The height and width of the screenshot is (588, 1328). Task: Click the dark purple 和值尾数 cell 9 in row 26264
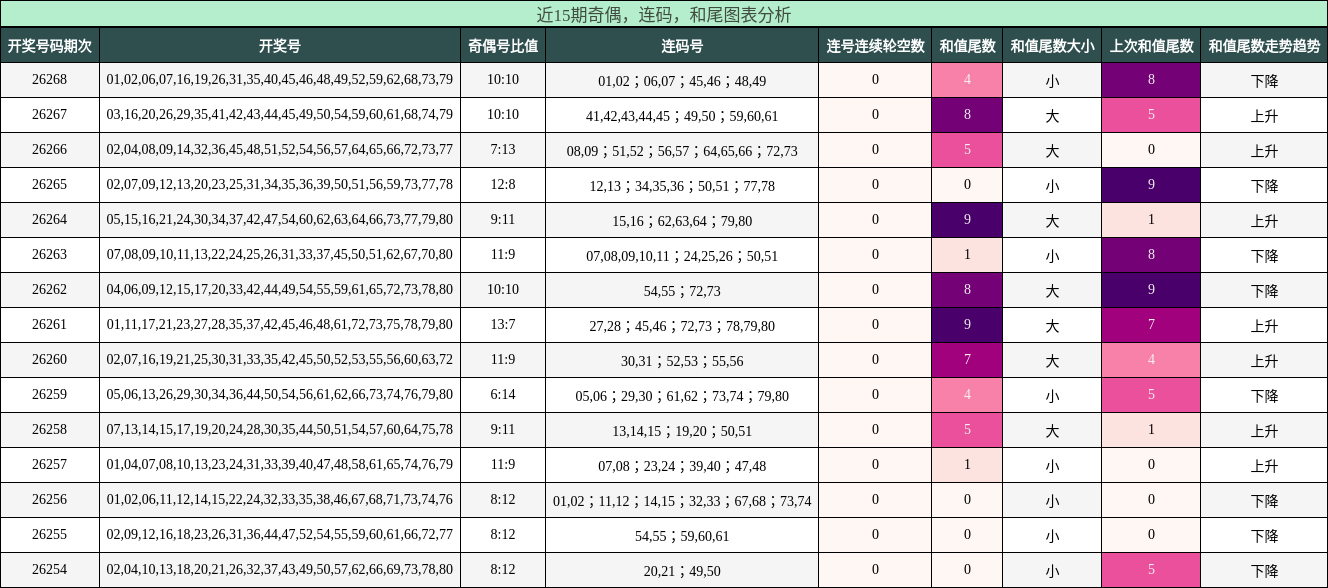967,220
